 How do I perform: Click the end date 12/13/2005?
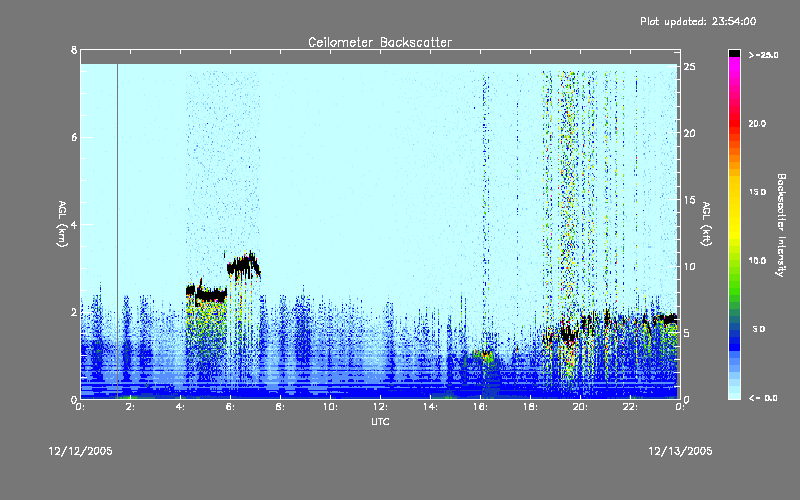point(680,451)
